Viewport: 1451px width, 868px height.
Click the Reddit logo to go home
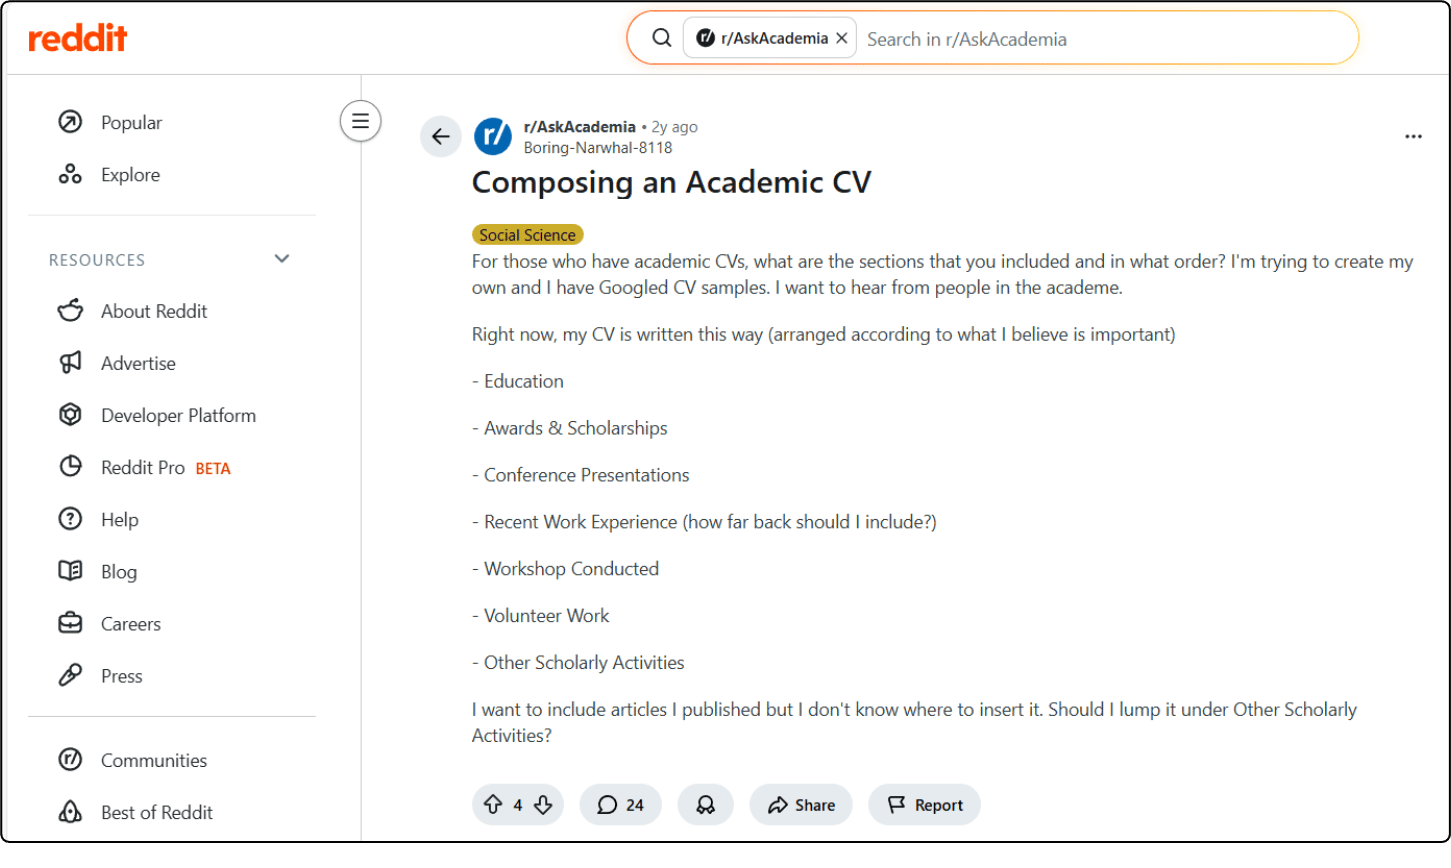78,39
